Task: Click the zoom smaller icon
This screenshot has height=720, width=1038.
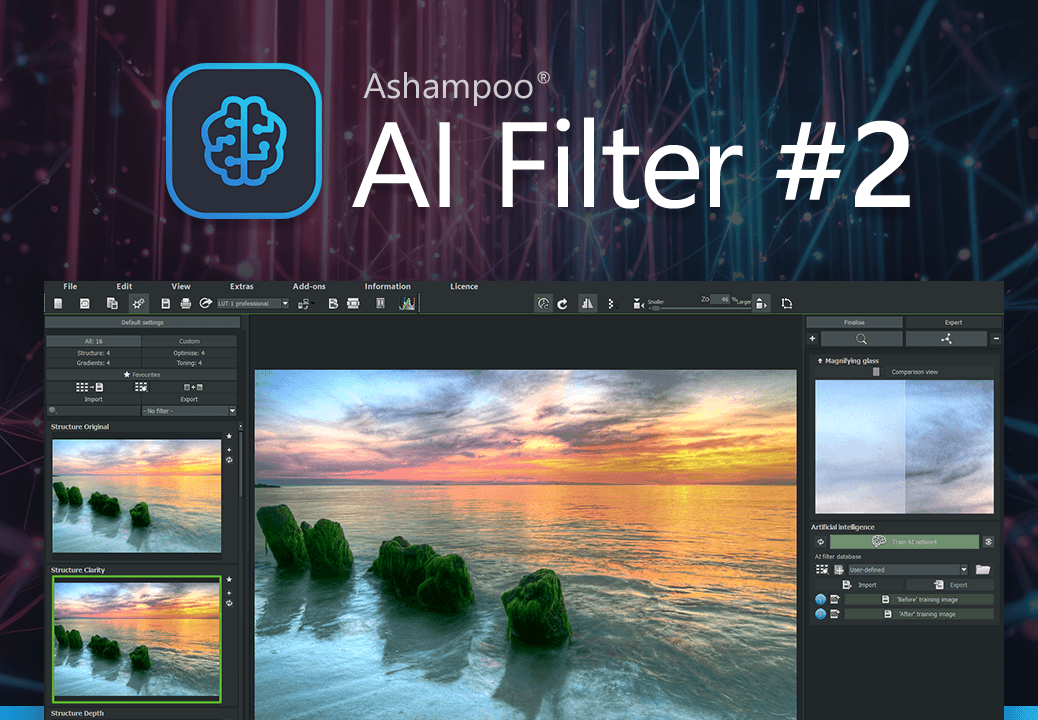Action: coord(637,304)
